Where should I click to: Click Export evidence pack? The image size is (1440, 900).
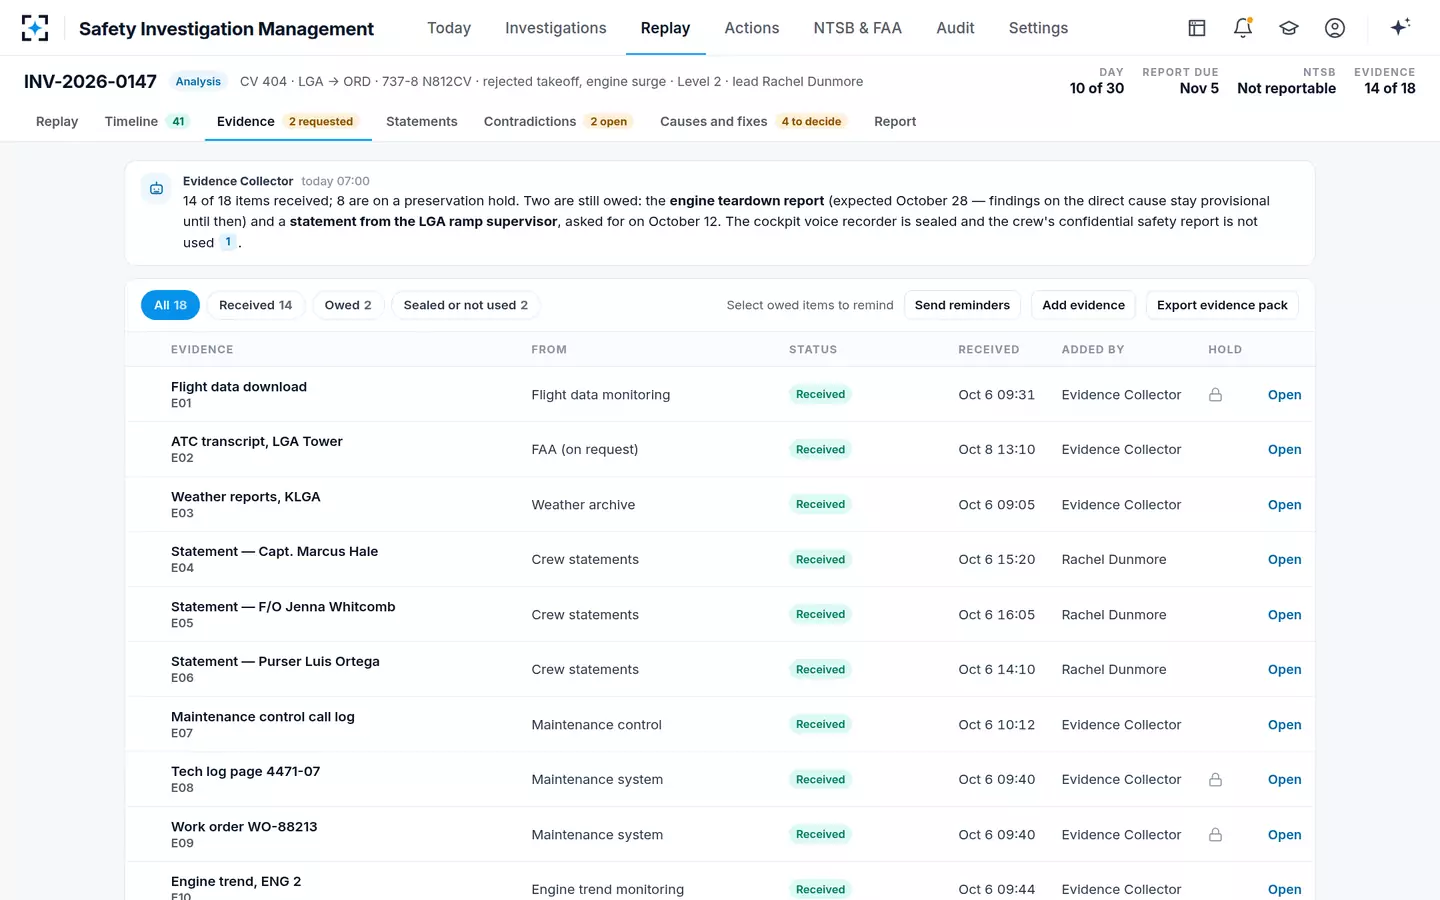(1222, 305)
